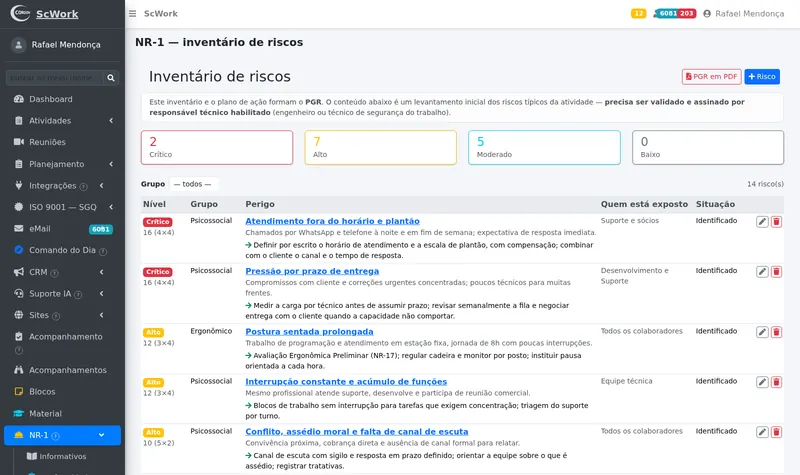The width and height of the screenshot is (800, 475).
Task: Collapse the NR-1 sidebar menu
Action: [62, 435]
